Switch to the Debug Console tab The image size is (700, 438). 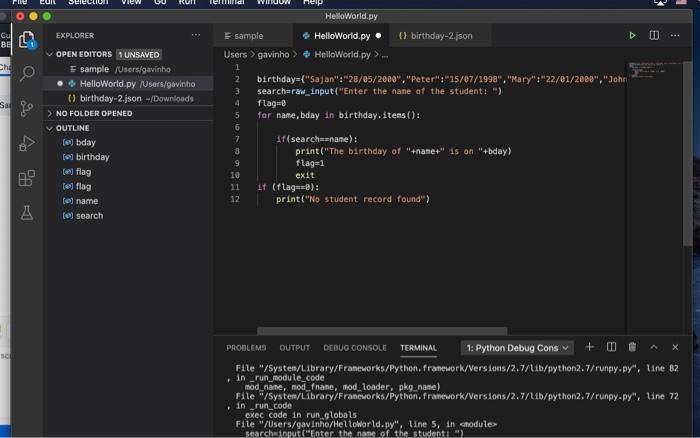(355, 348)
